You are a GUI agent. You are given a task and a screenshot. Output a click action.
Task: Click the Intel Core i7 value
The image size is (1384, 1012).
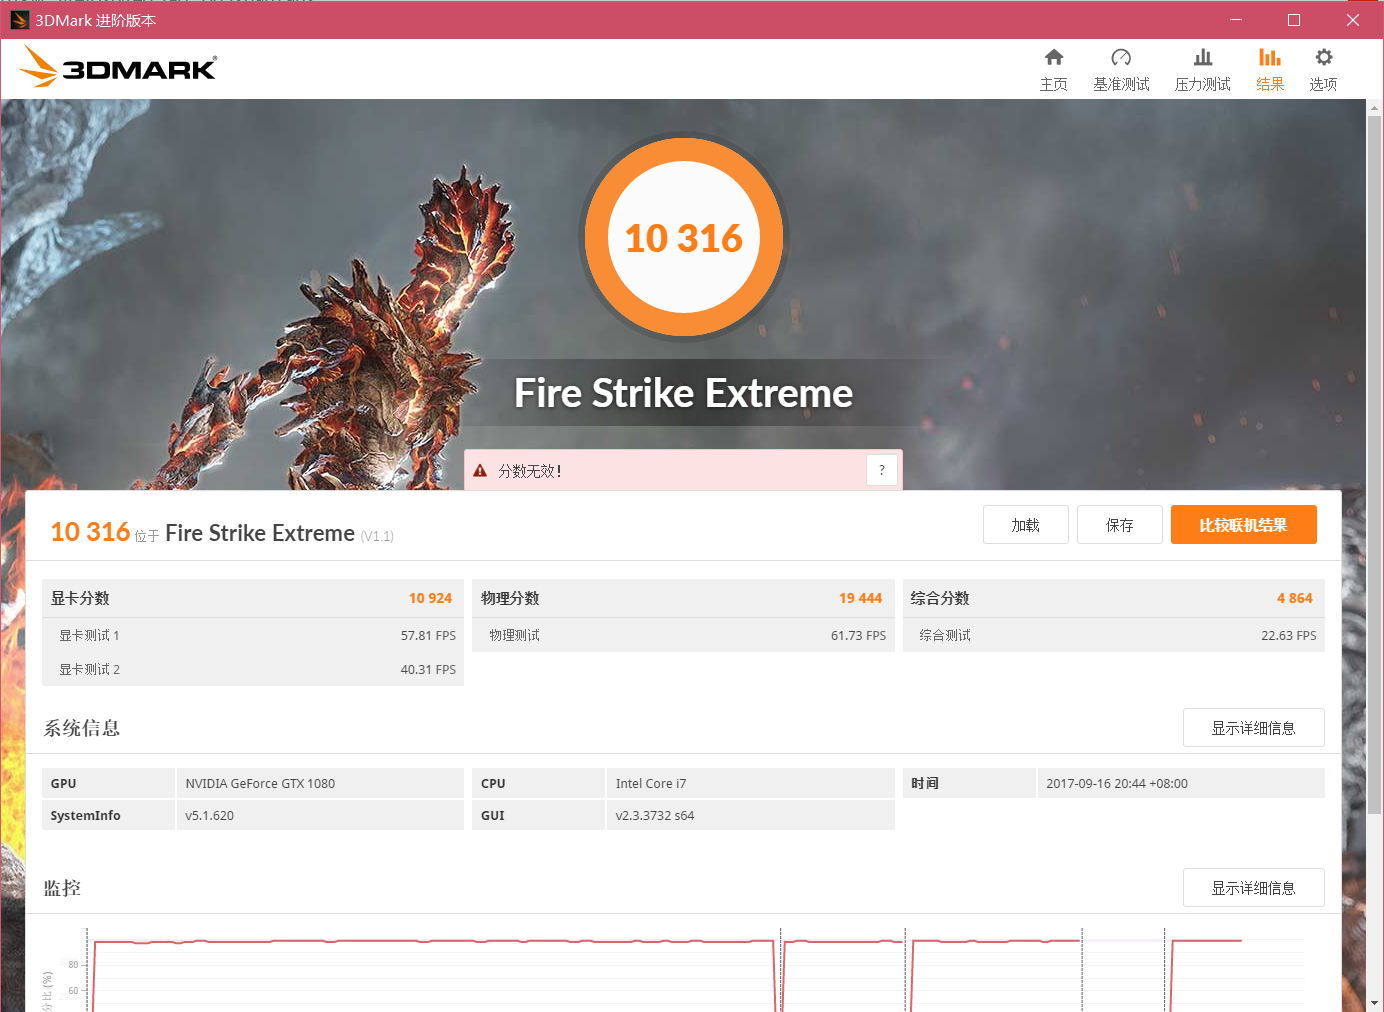pos(651,784)
